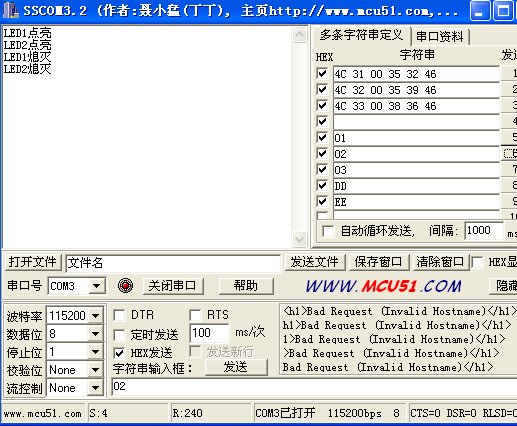
Task: Click send button 5 beside the 01 string
Action: click(x=509, y=137)
